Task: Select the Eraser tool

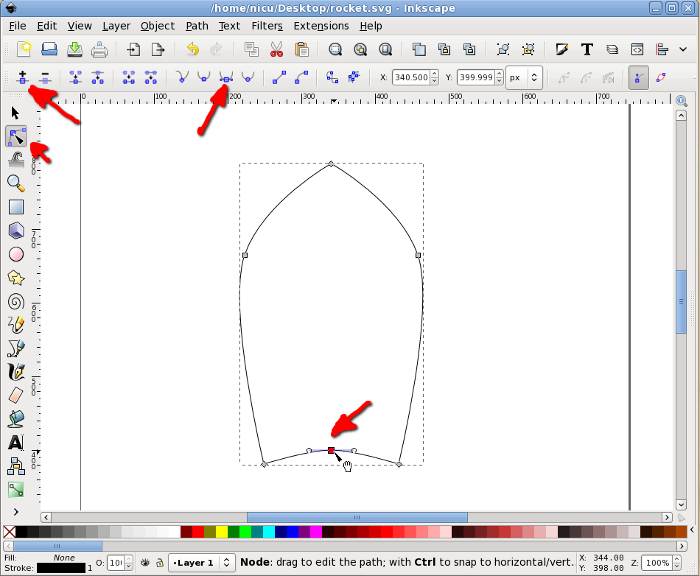Action: pyautogui.click(x=16, y=395)
